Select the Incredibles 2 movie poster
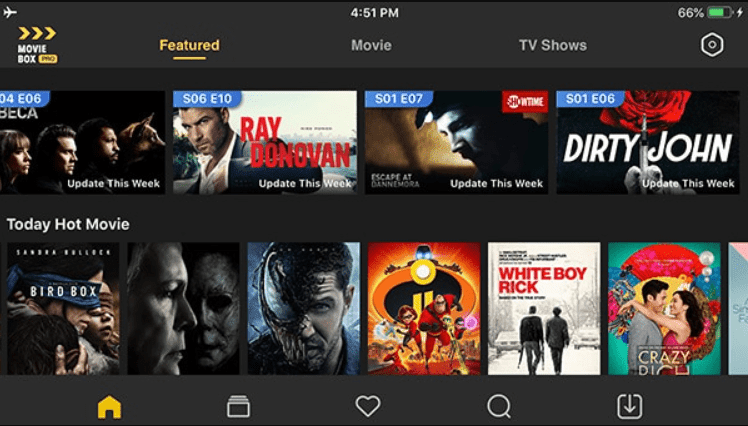748x426 pixels. point(424,308)
